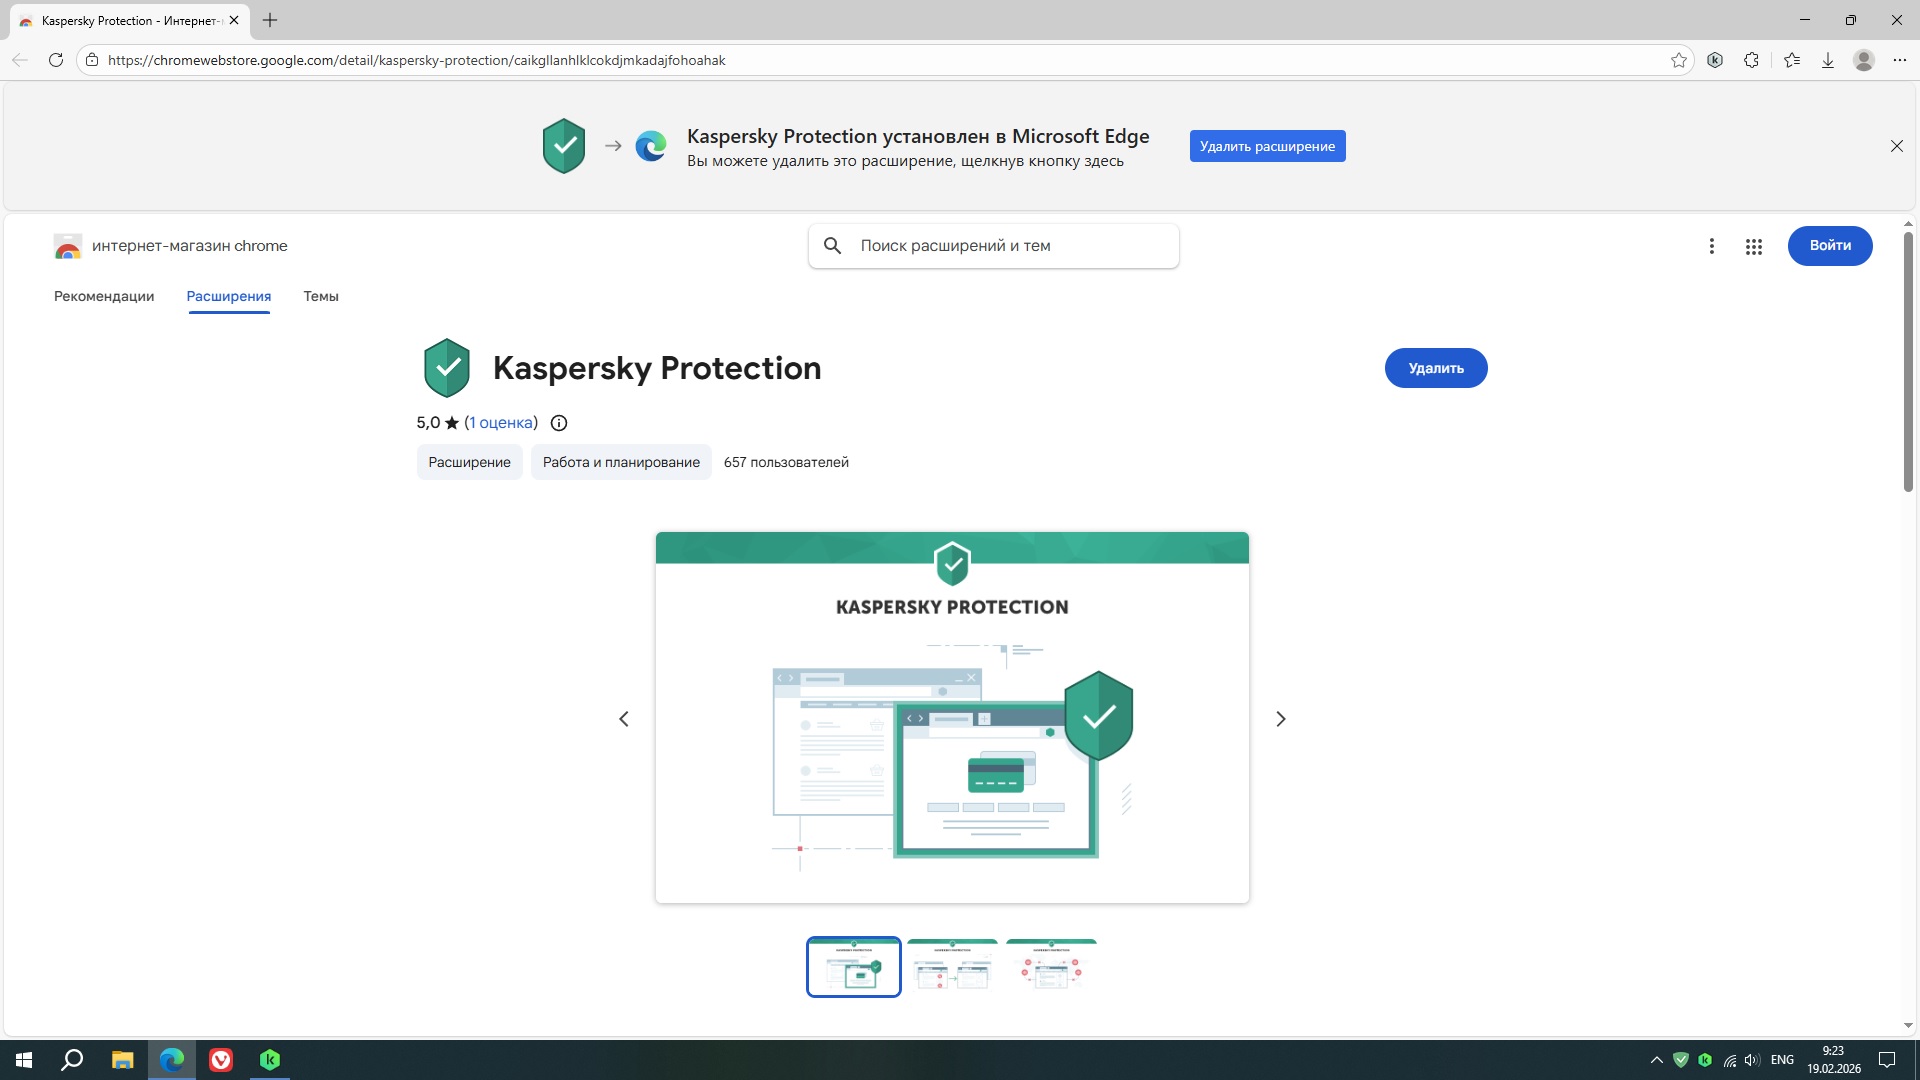The height and width of the screenshot is (1080, 1920).
Task: Click the blue Удалить button
Action: point(1435,368)
